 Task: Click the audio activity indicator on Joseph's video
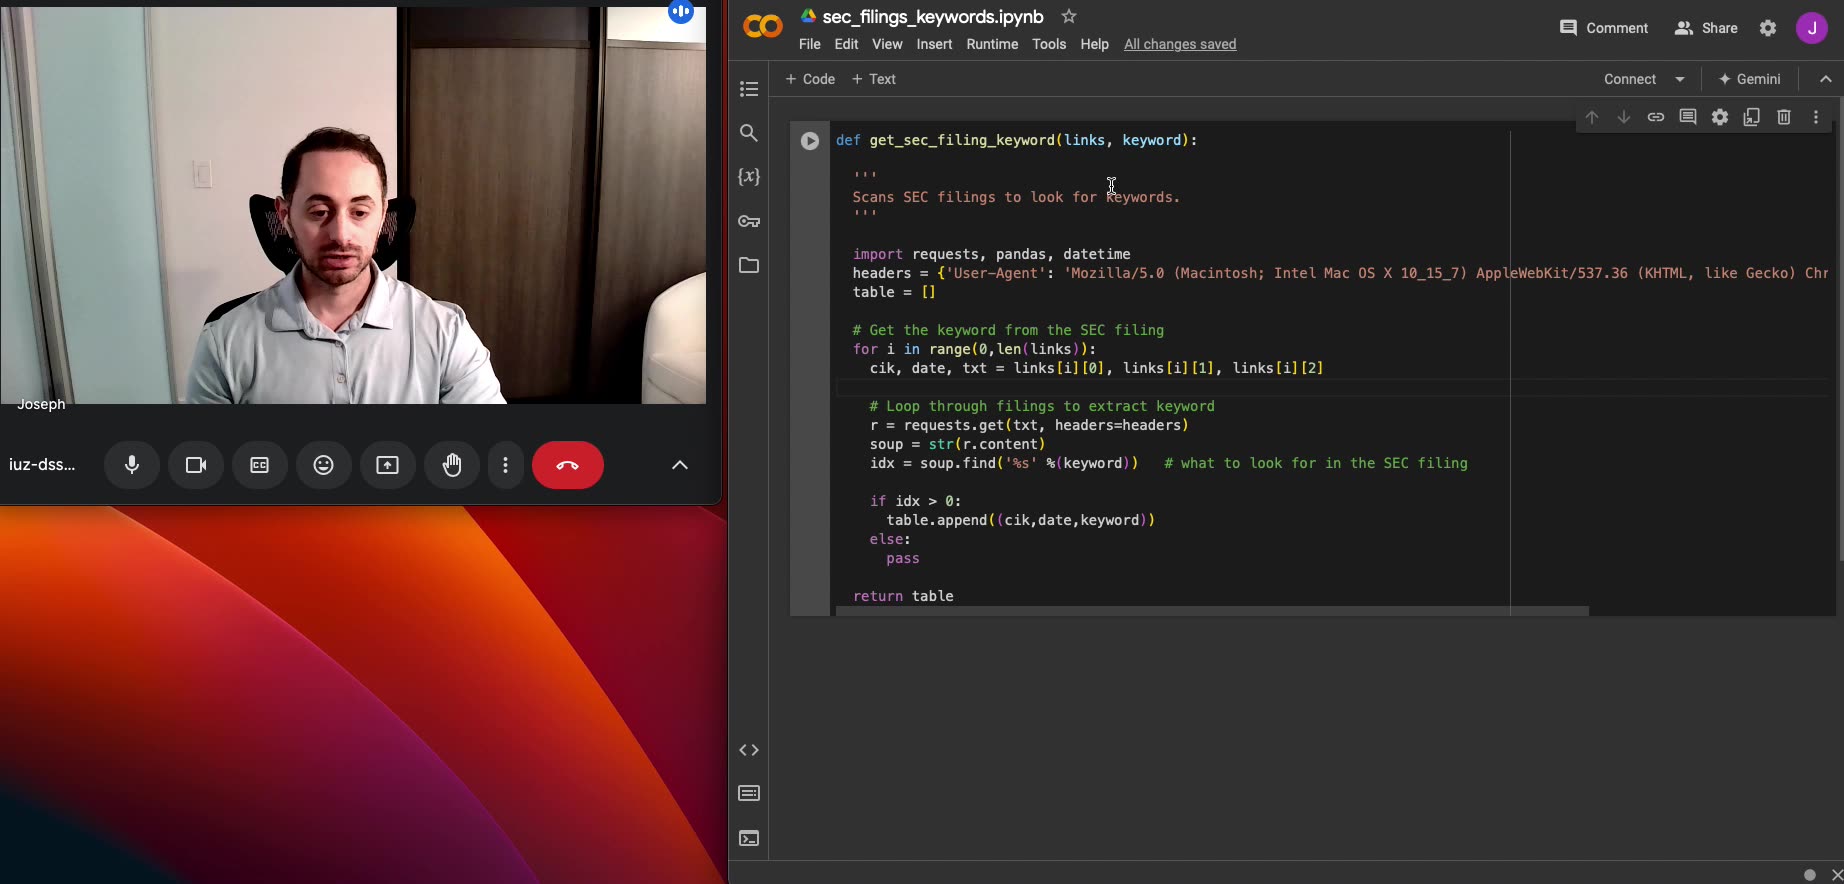[x=681, y=12]
